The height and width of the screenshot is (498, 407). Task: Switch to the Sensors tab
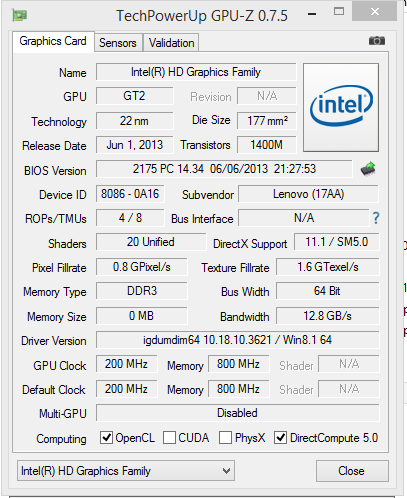coord(118,43)
